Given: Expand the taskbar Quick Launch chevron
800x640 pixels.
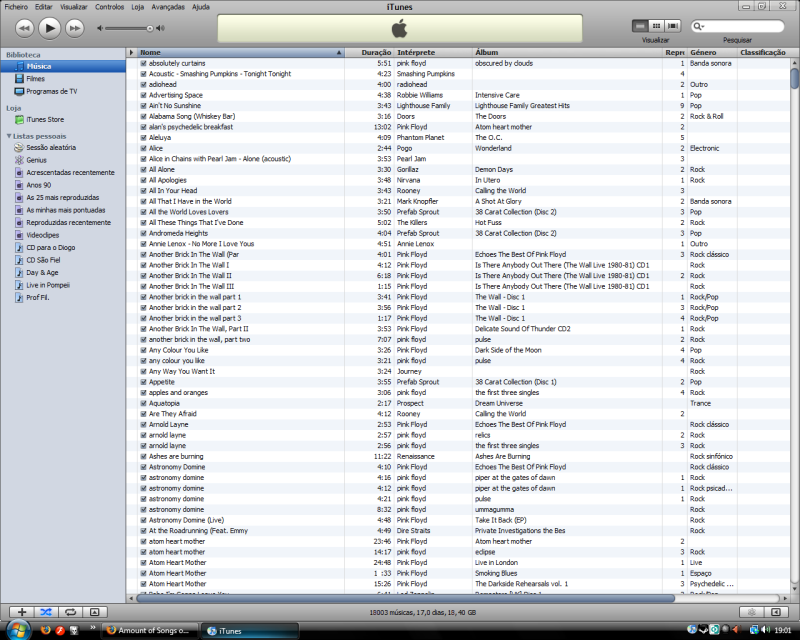Looking at the screenshot, I should click(x=92, y=627).
